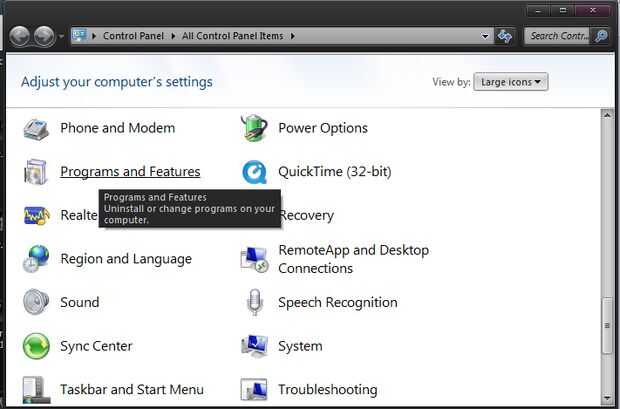Open the Programs and Features icon
The width and height of the screenshot is (620, 409).
(x=36, y=172)
